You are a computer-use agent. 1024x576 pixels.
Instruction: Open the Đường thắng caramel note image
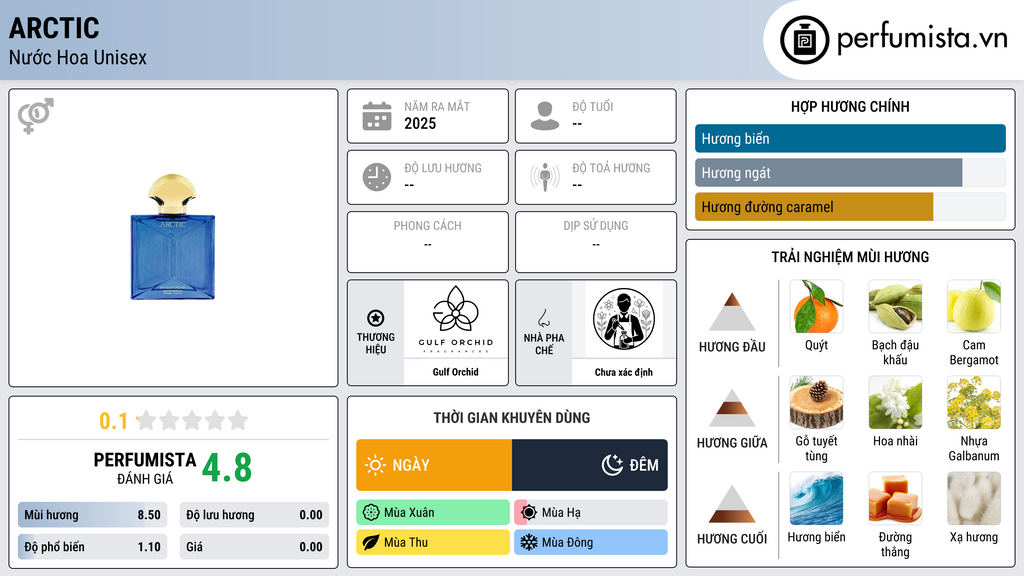(x=895, y=499)
